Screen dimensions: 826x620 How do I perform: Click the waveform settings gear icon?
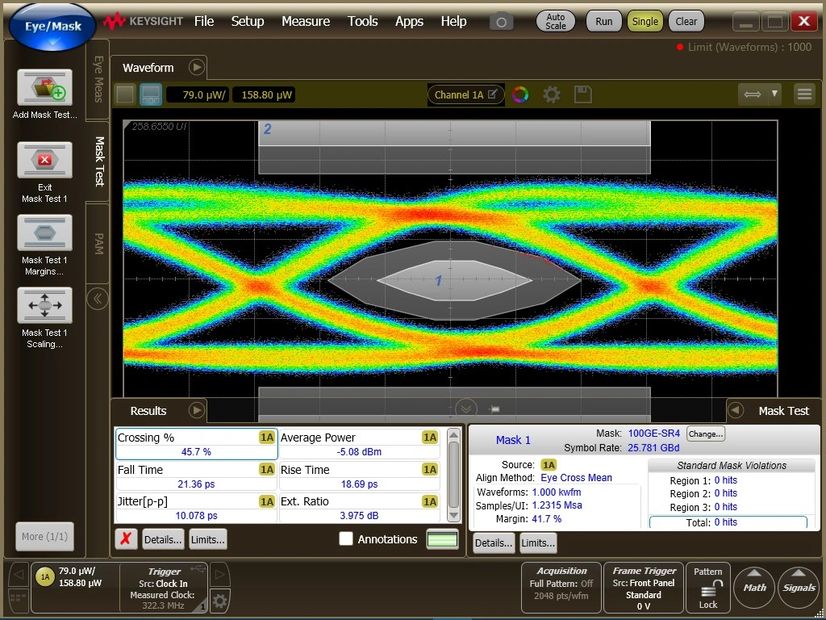pyautogui.click(x=551, y=95)
